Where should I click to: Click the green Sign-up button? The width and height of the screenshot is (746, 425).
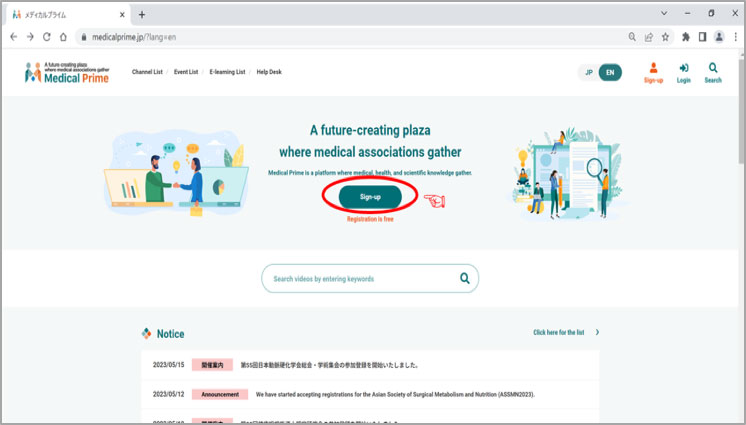tap(370, 197)
